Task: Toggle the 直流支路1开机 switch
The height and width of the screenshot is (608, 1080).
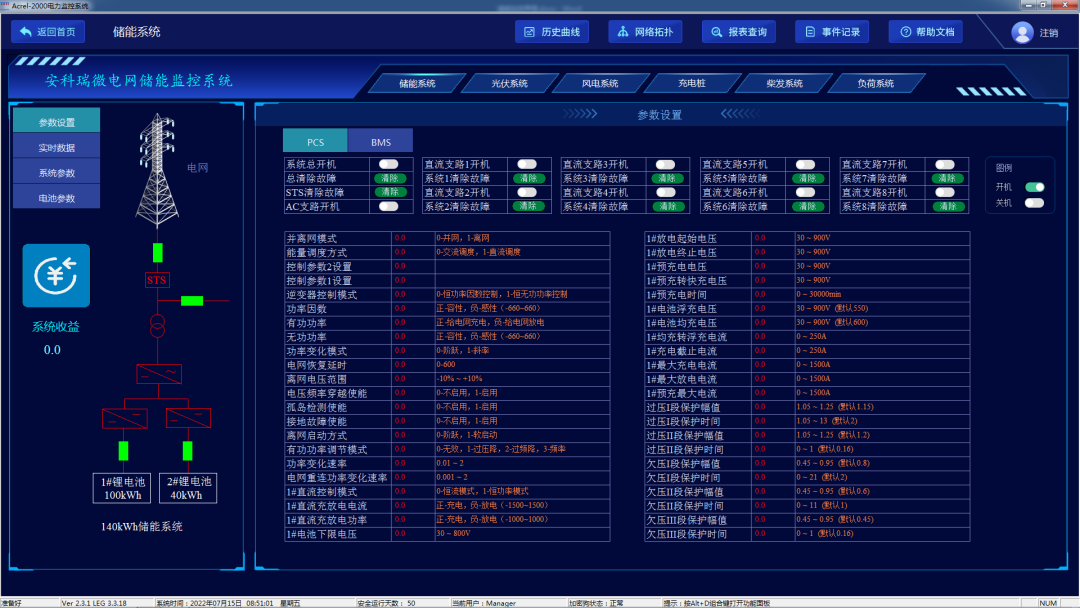Action: tap(526, 163)
